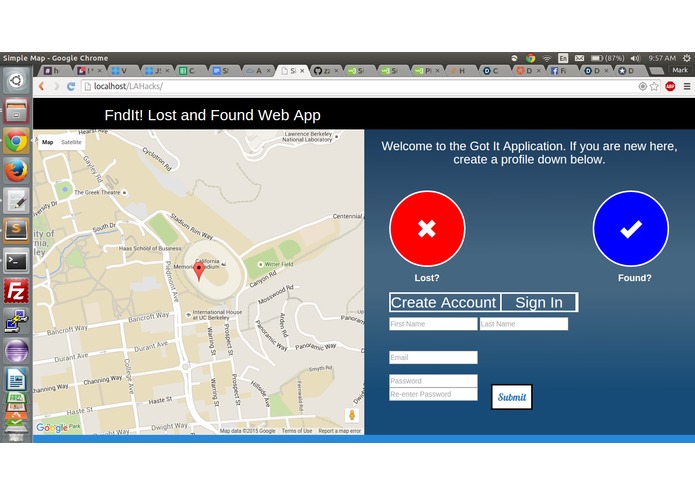This screenshot has width=695, height=494.
Task: Click the Last Name field
Action: 523,324
